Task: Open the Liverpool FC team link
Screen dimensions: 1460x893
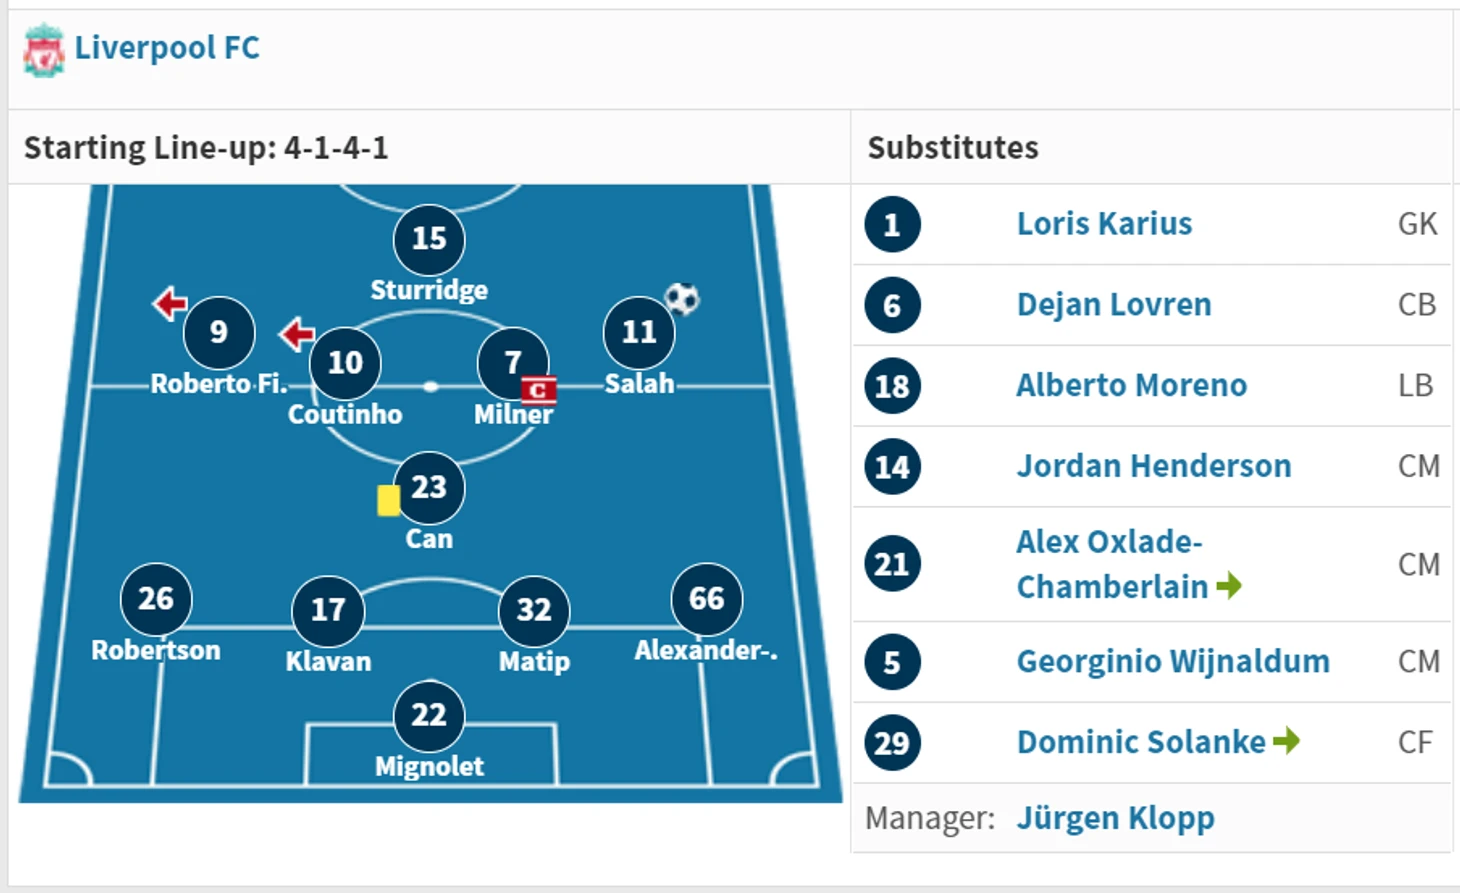Action: (167, 47)
